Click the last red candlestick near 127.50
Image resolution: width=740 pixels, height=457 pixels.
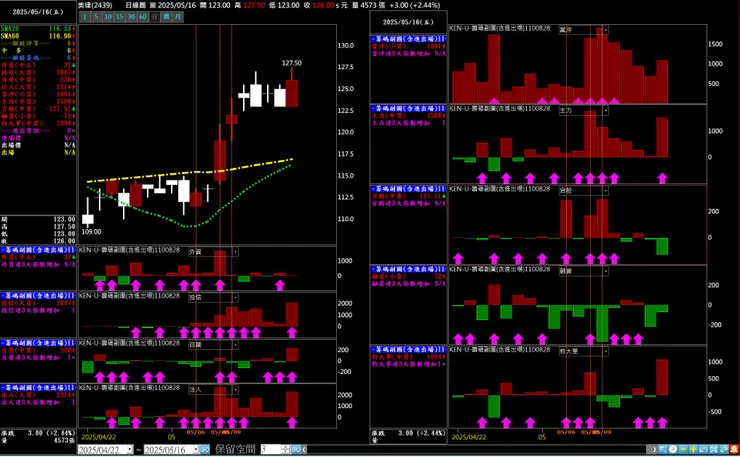pos(292,93)
